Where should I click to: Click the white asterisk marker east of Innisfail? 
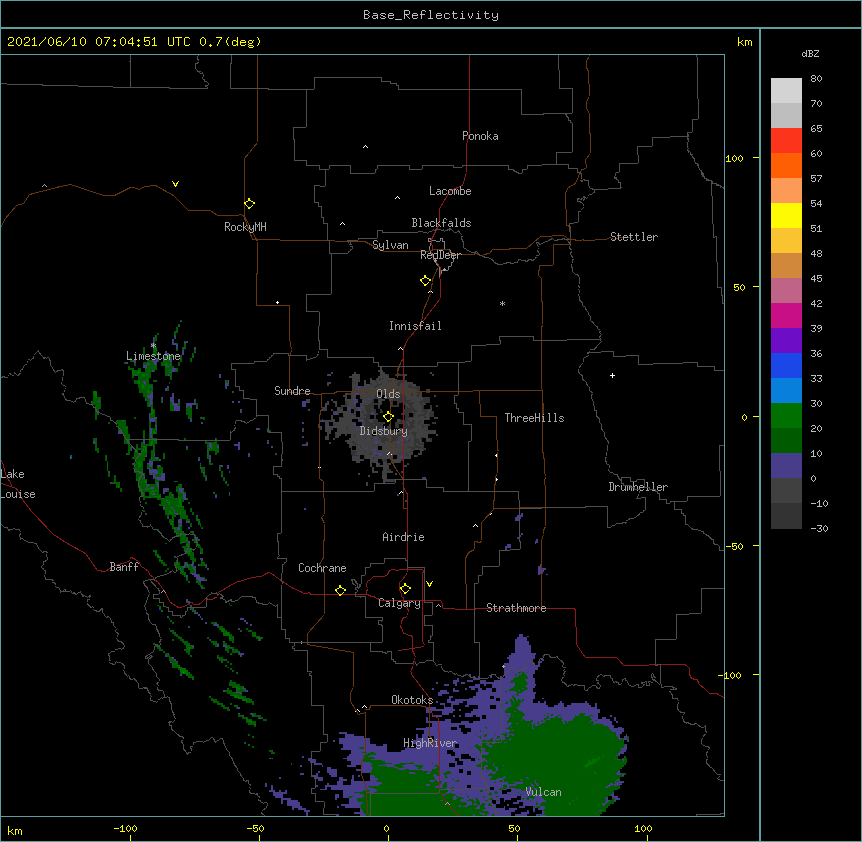(502, 303)
